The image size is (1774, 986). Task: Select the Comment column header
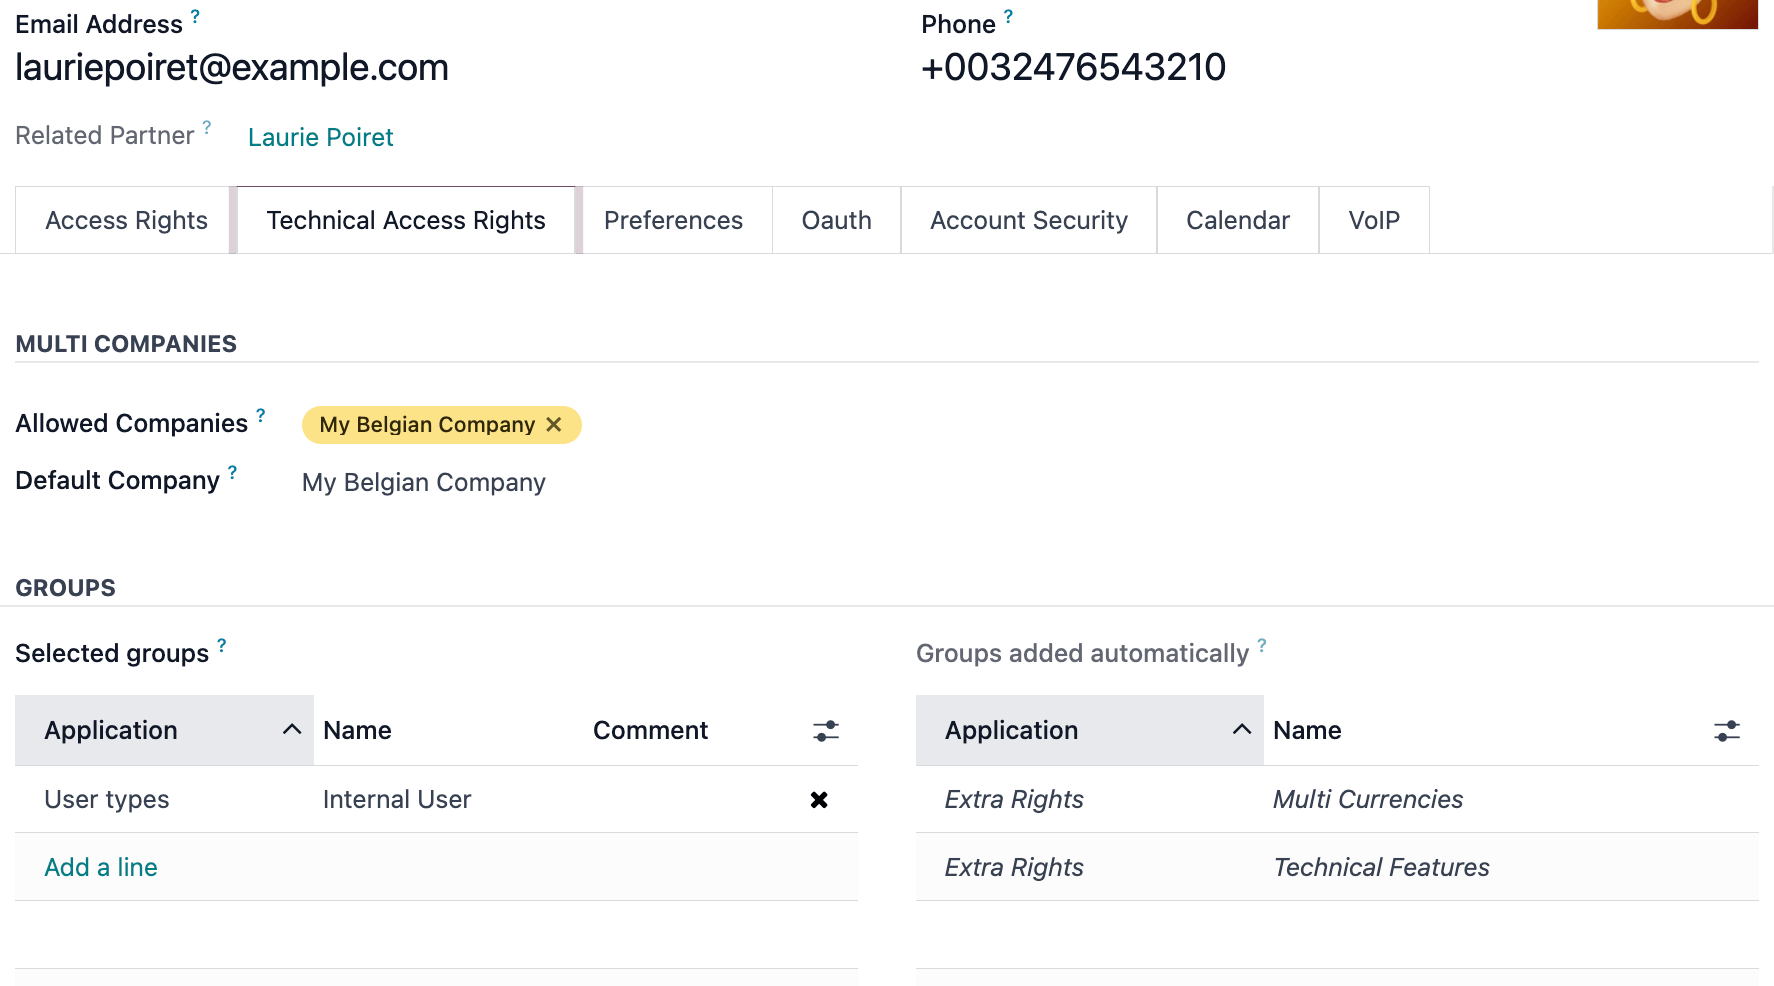pyautogui.click(x=650, y=730)
